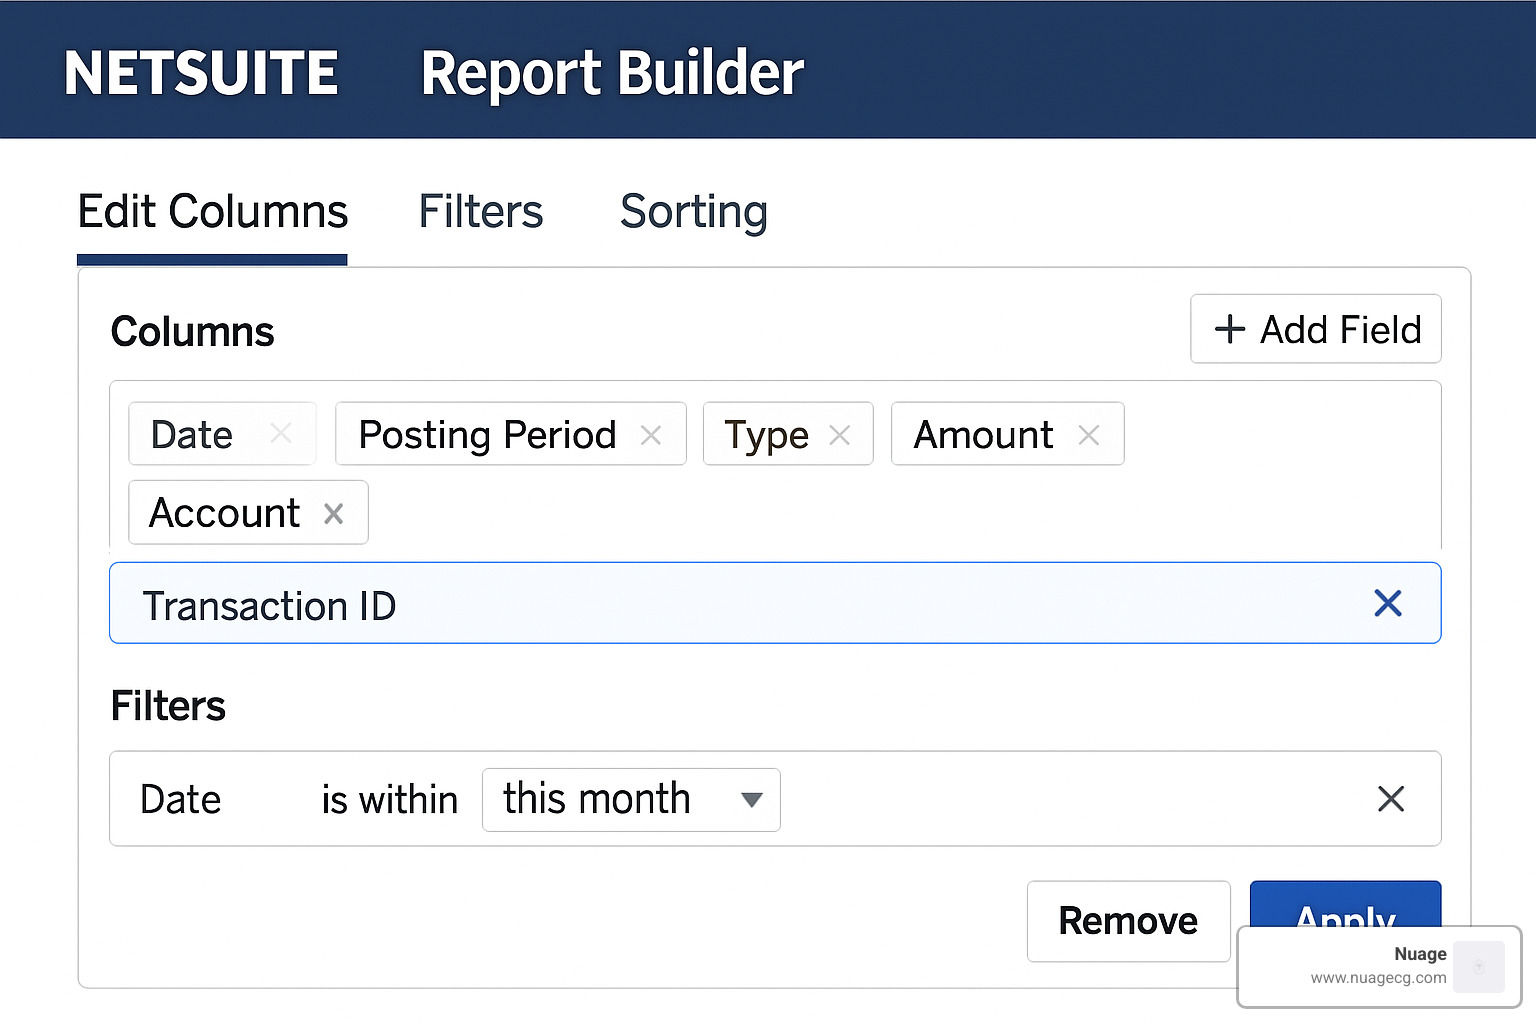Click the Account chip label
The width and height of the screenshot is (1536, 1024).
pyautogui.click(x=224, y=513)
